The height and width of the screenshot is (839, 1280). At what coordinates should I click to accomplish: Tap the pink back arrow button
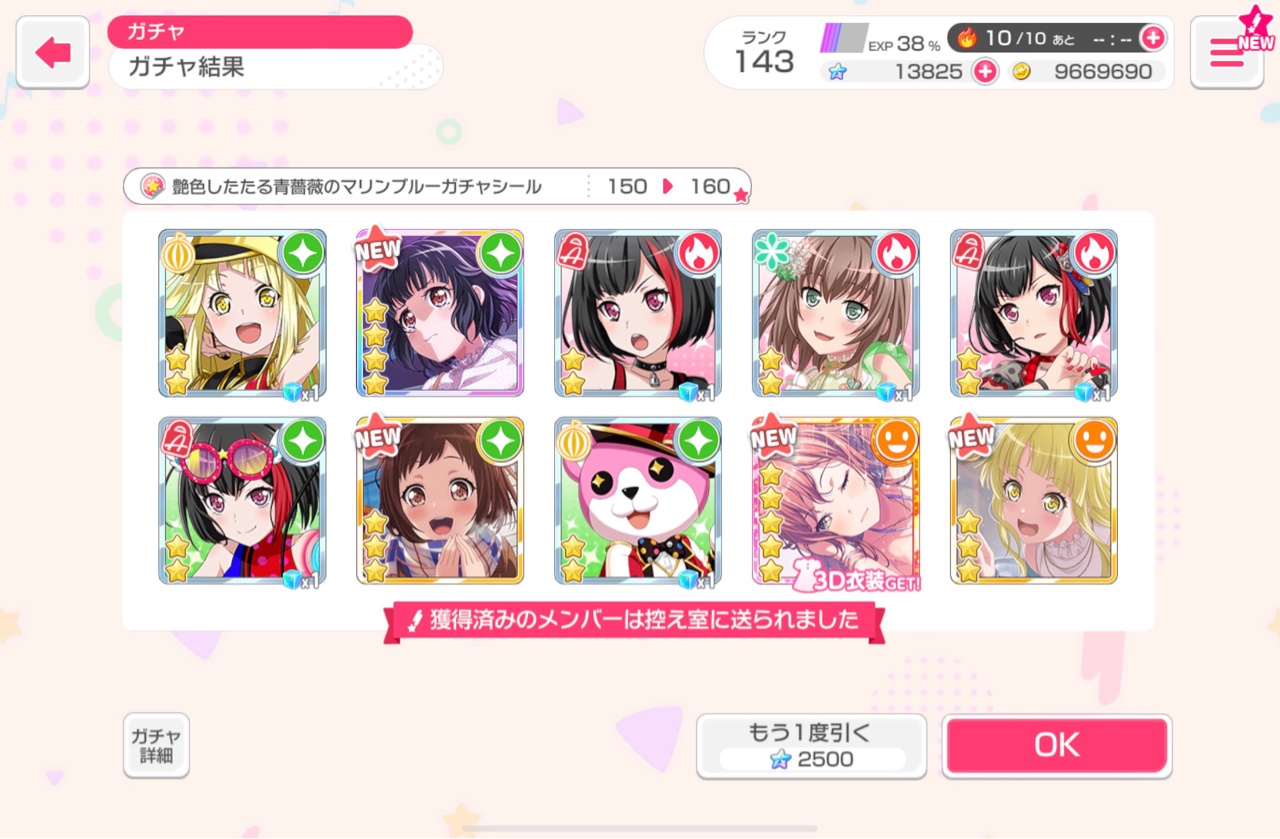click(54, 53)
